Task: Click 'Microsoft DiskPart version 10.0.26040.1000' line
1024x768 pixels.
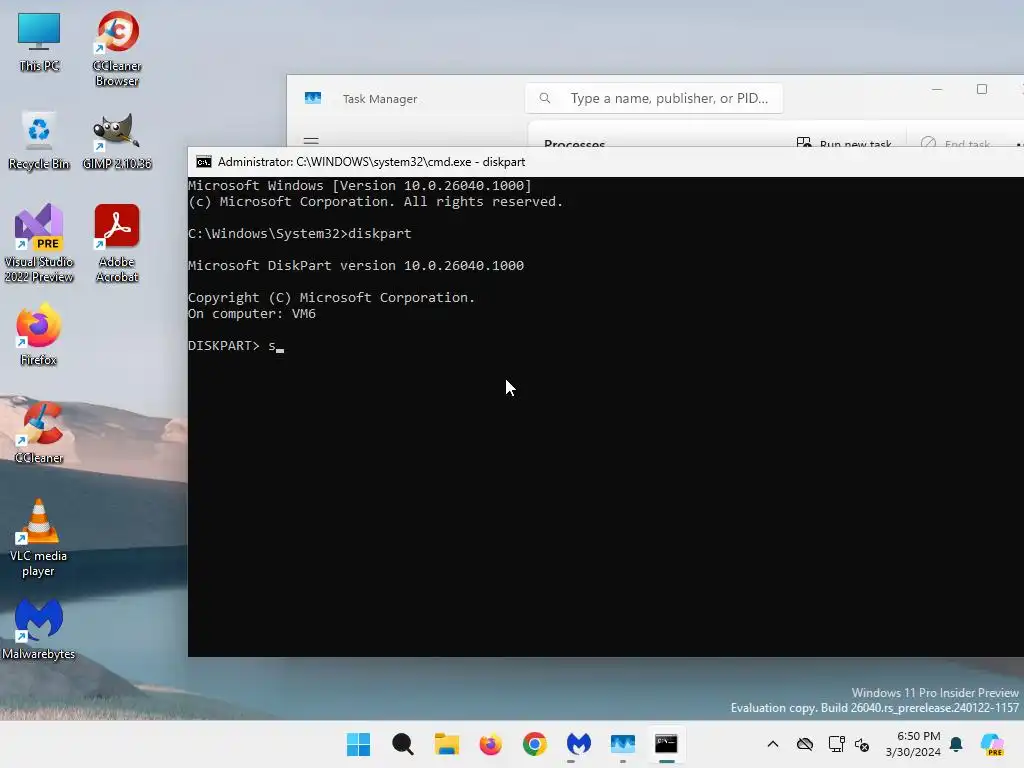Action: tap(356, 265)
